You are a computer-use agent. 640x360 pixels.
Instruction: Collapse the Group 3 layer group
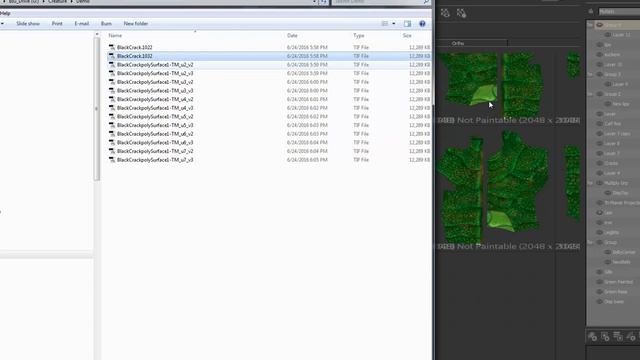point(590,74)
